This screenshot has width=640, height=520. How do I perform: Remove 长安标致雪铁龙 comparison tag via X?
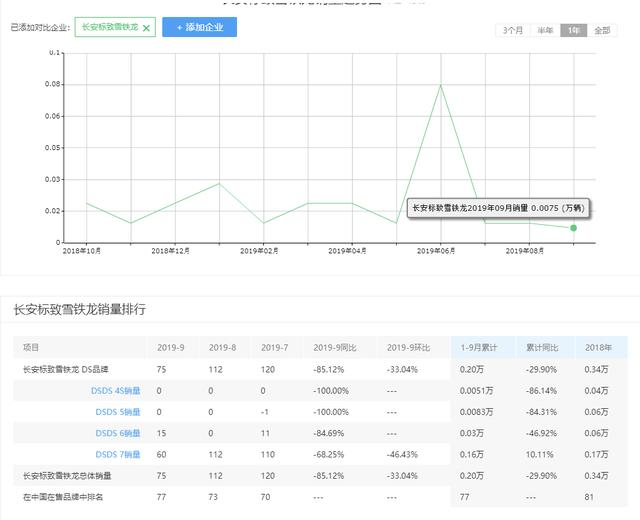pyautogui.click(x=146, y=28)
